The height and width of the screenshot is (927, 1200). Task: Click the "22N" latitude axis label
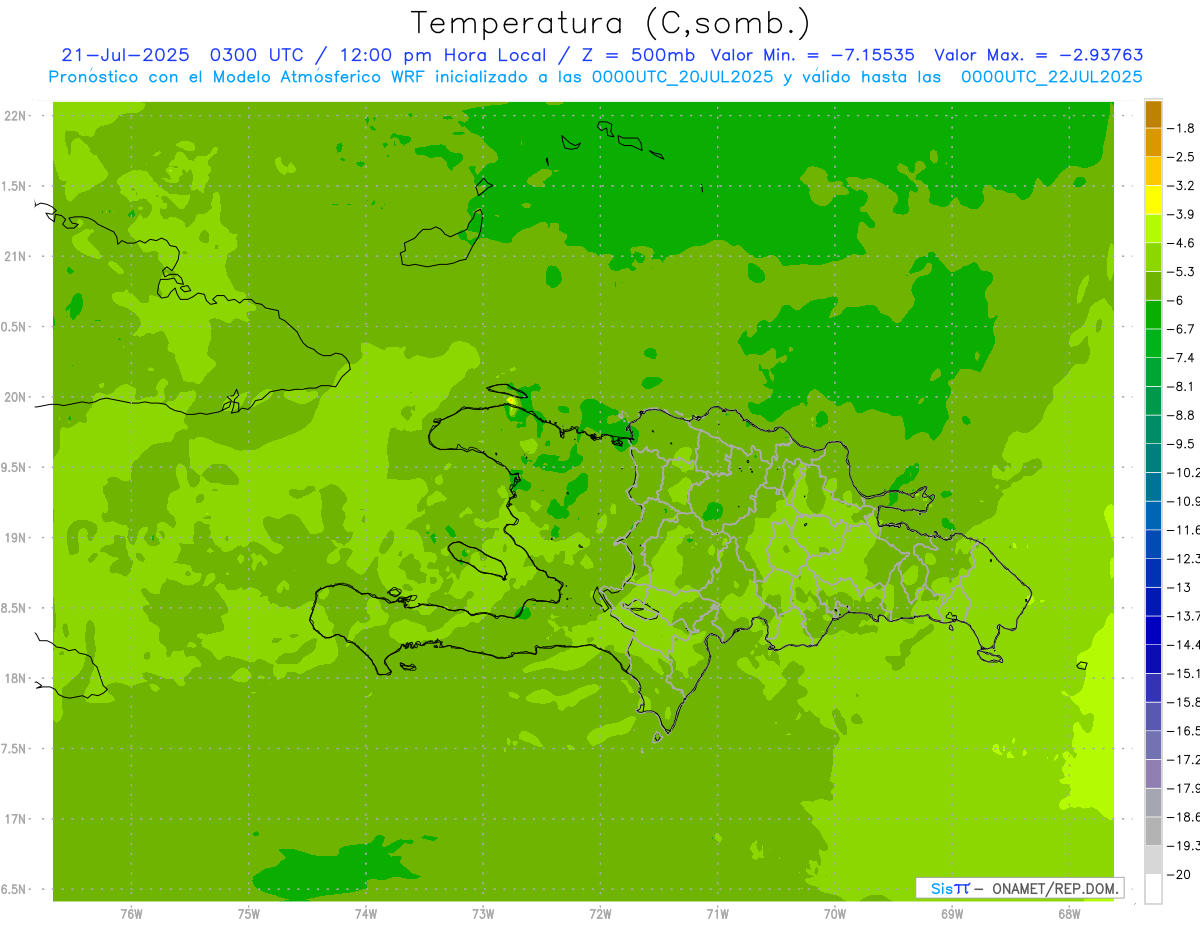15,116
